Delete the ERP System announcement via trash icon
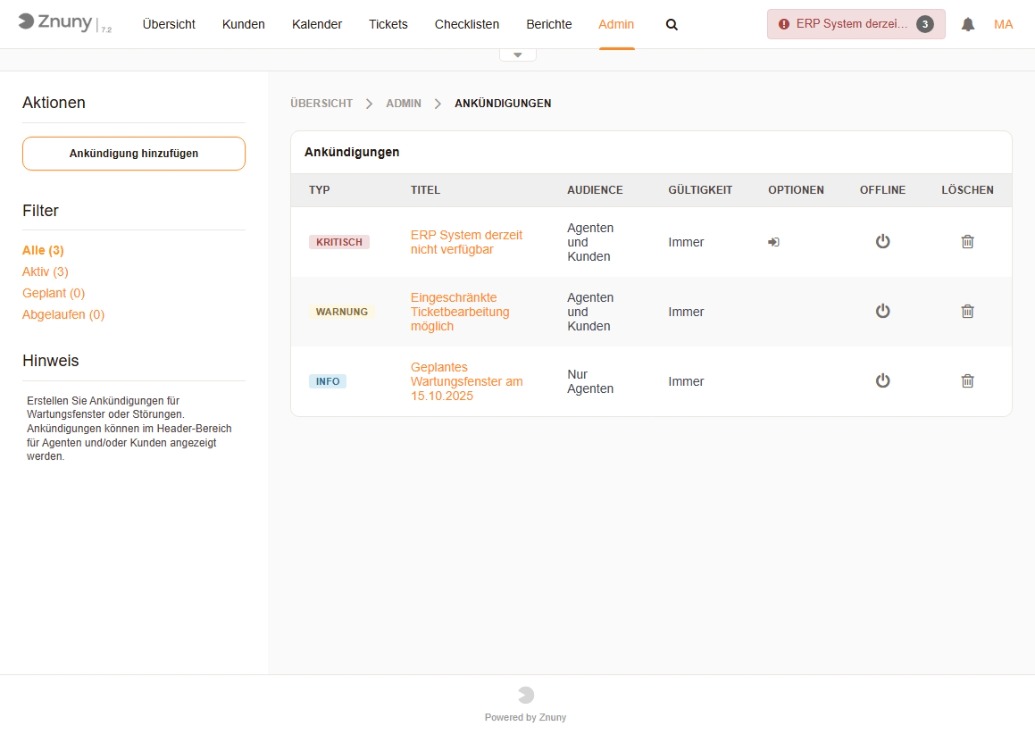Image resolution: width=1035 pixels, height=734 pixels. [967, 242]
